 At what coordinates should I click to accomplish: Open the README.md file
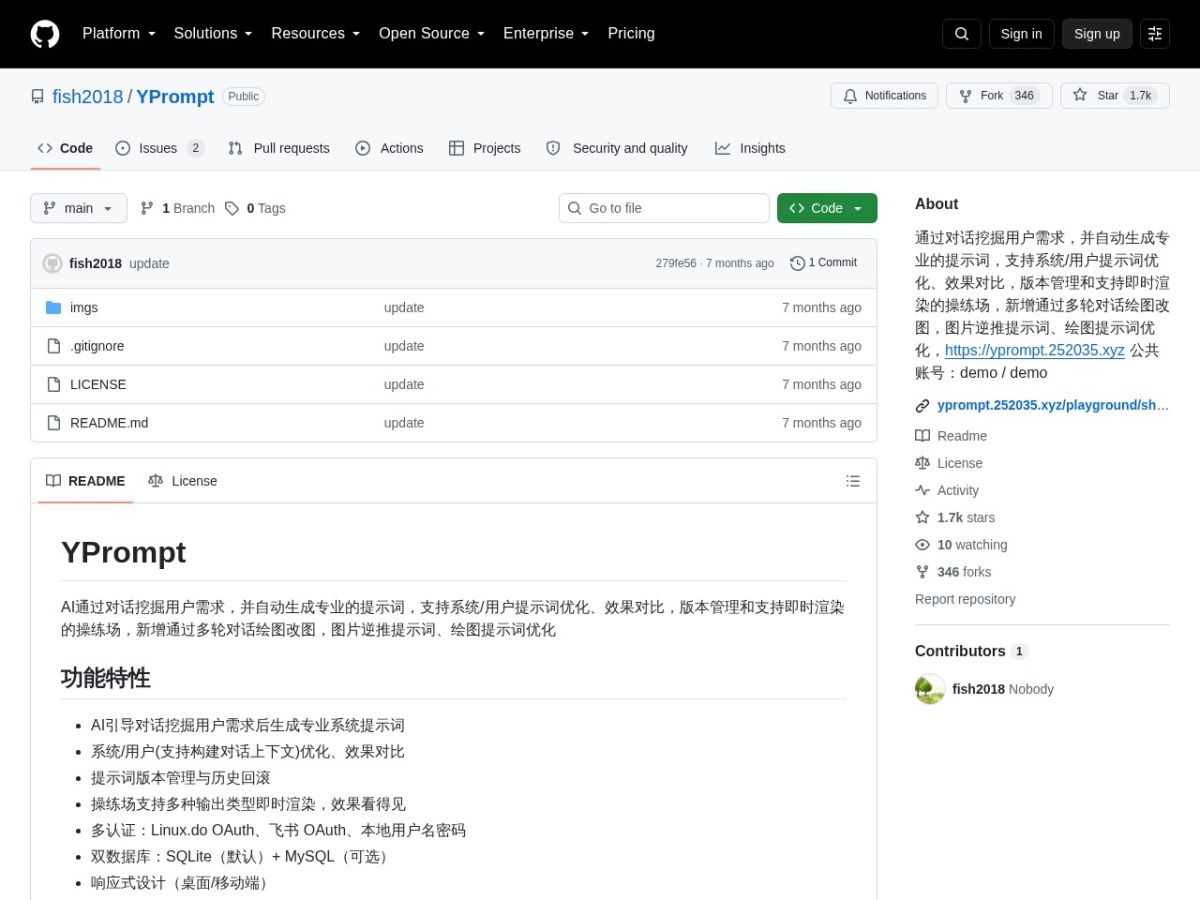(x=109, y=423)
